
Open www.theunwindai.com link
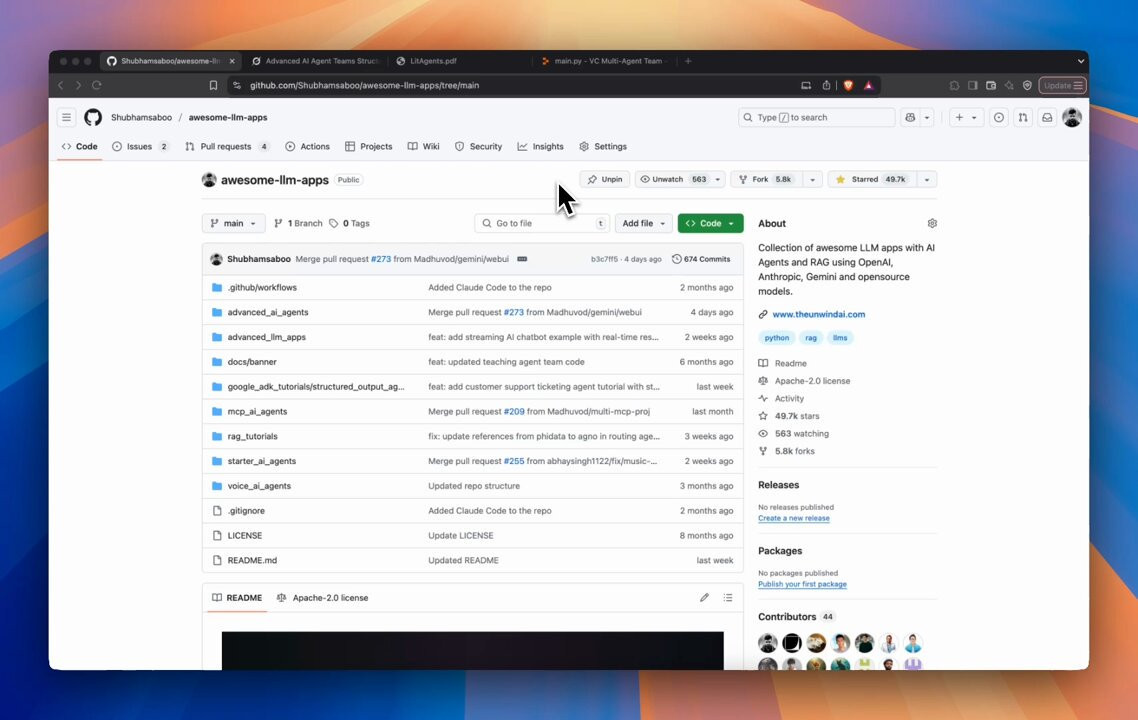[x=819, y=314]
